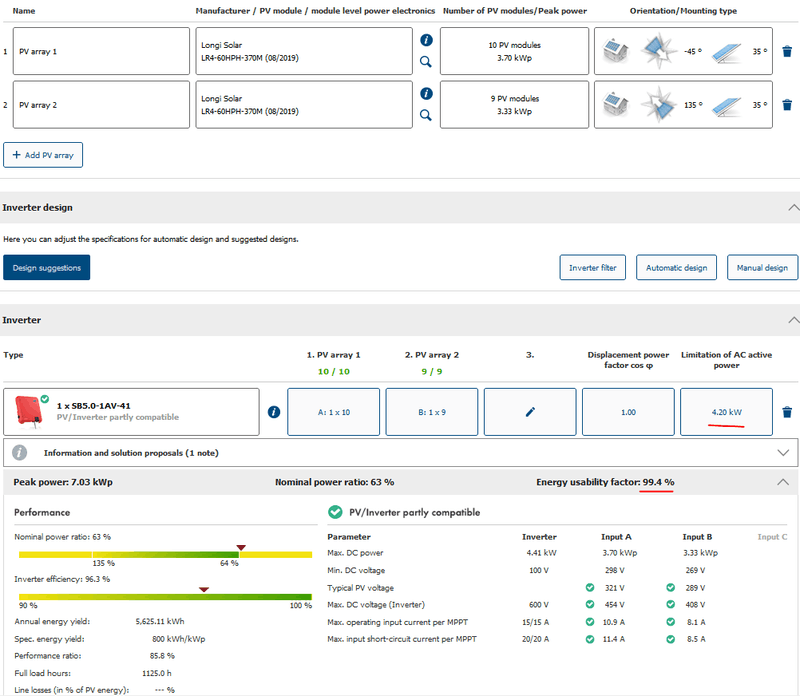Open info icon next to SB5.0-1AV-41 inverter
The image size is (800, 696).
coord(274,411)
